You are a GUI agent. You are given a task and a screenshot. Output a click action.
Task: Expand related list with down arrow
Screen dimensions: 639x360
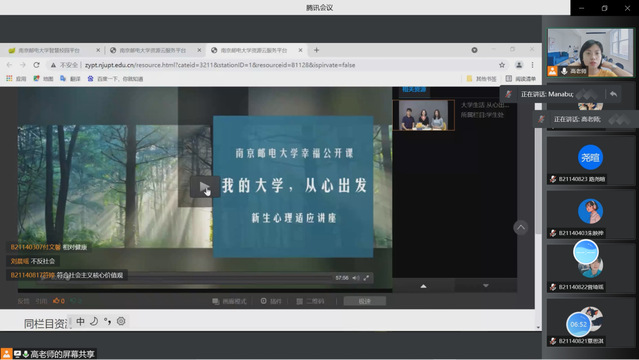point(485,285)
